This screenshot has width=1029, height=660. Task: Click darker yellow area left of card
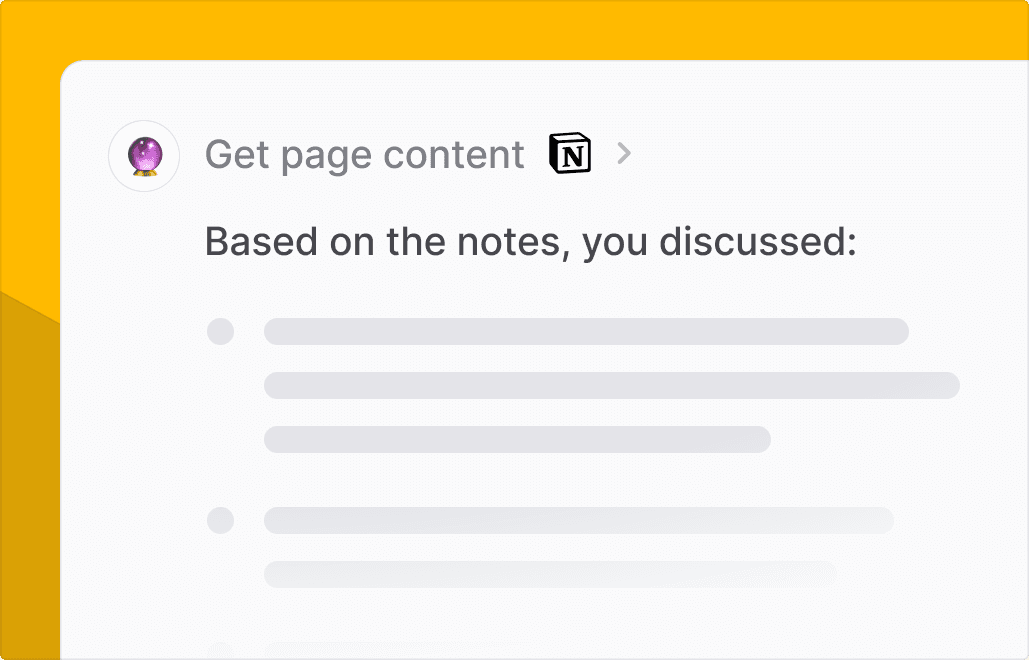tap(28, 480)
